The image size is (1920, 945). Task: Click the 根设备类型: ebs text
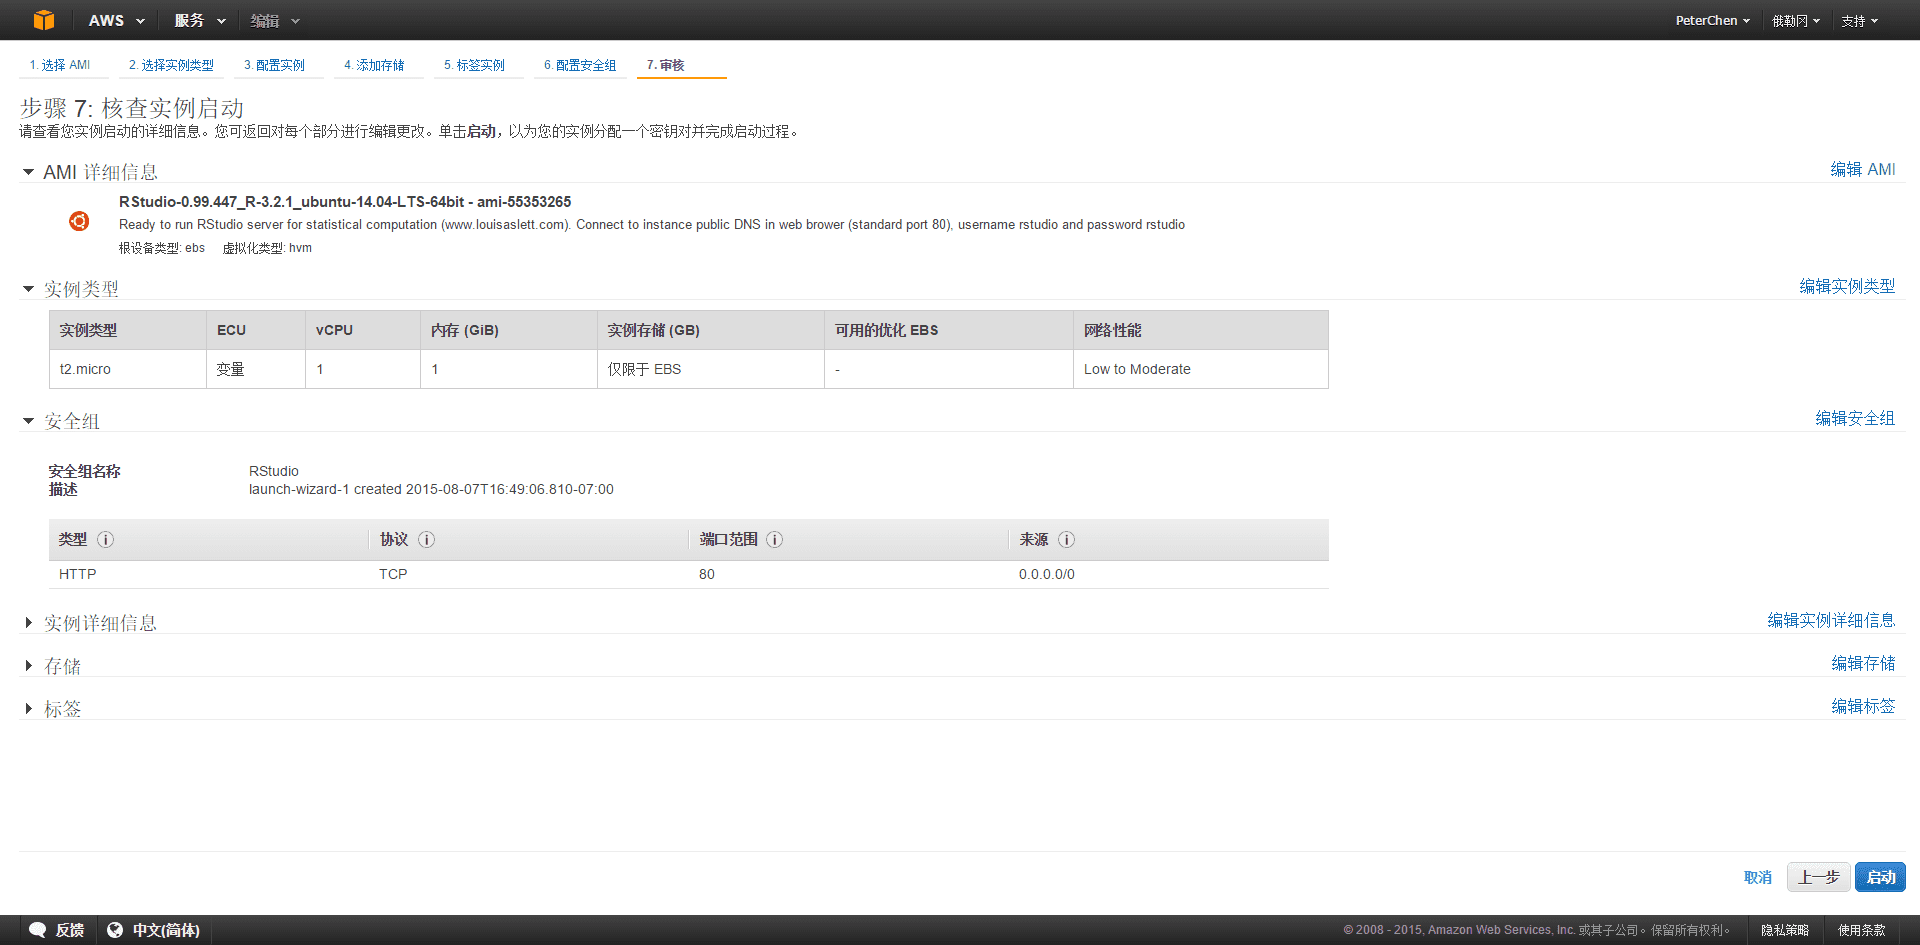tap(162, 248)
